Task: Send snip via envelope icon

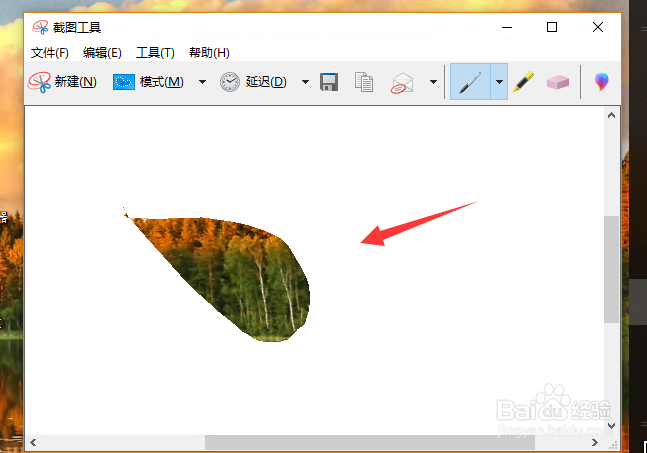Action: coord(402,83)
